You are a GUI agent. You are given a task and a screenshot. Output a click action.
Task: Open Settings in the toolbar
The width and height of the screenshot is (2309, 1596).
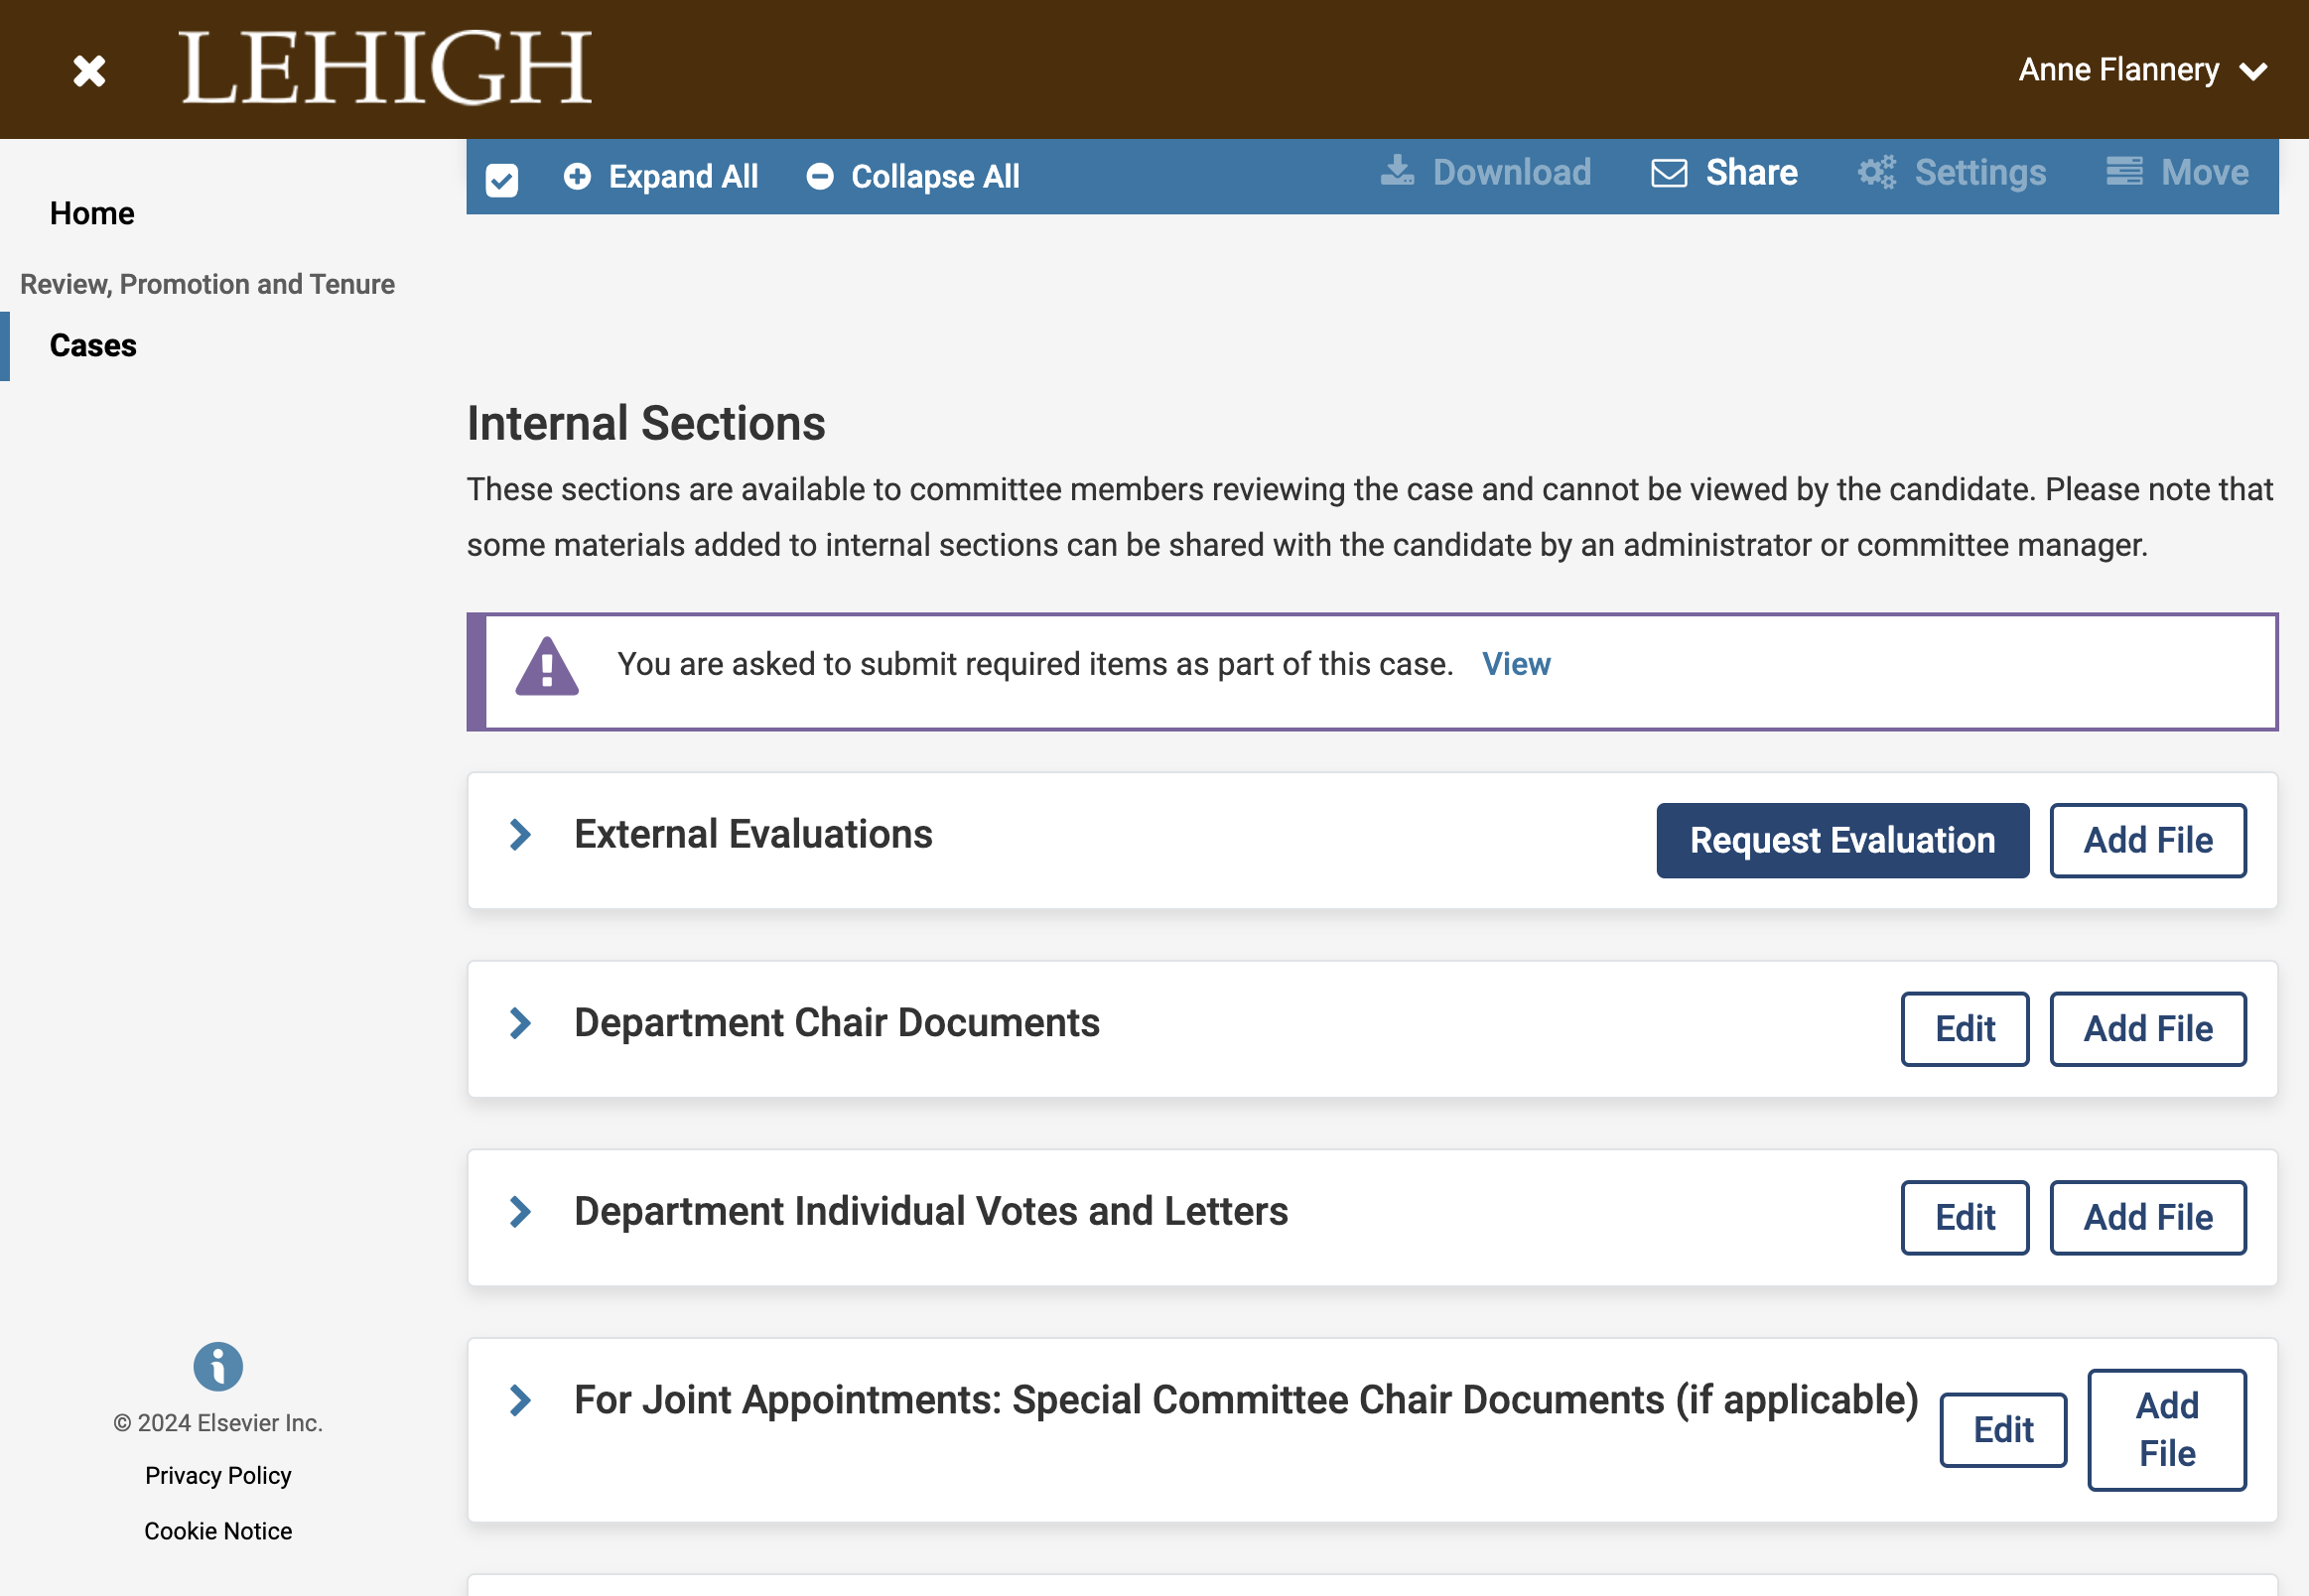[1952, 172]
